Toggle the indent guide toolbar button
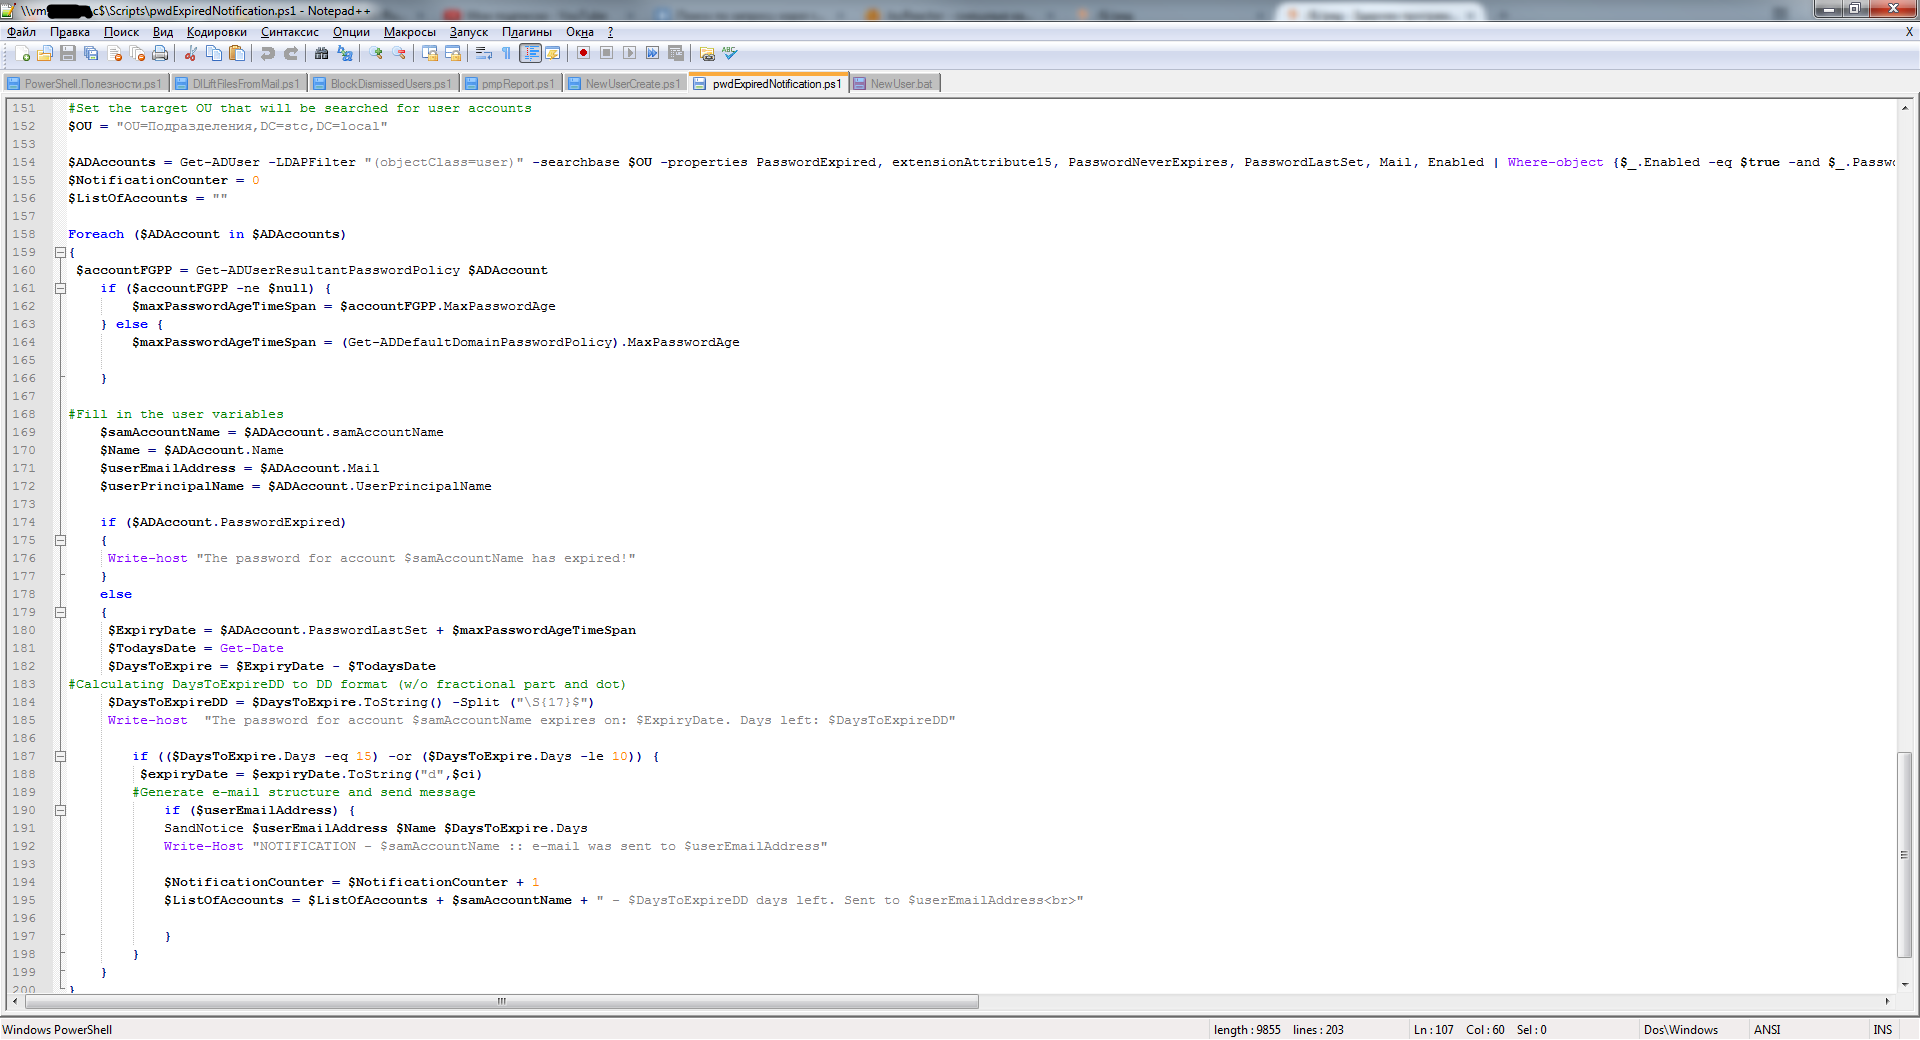This screenshot has height=1040, width=1920. 530,54
